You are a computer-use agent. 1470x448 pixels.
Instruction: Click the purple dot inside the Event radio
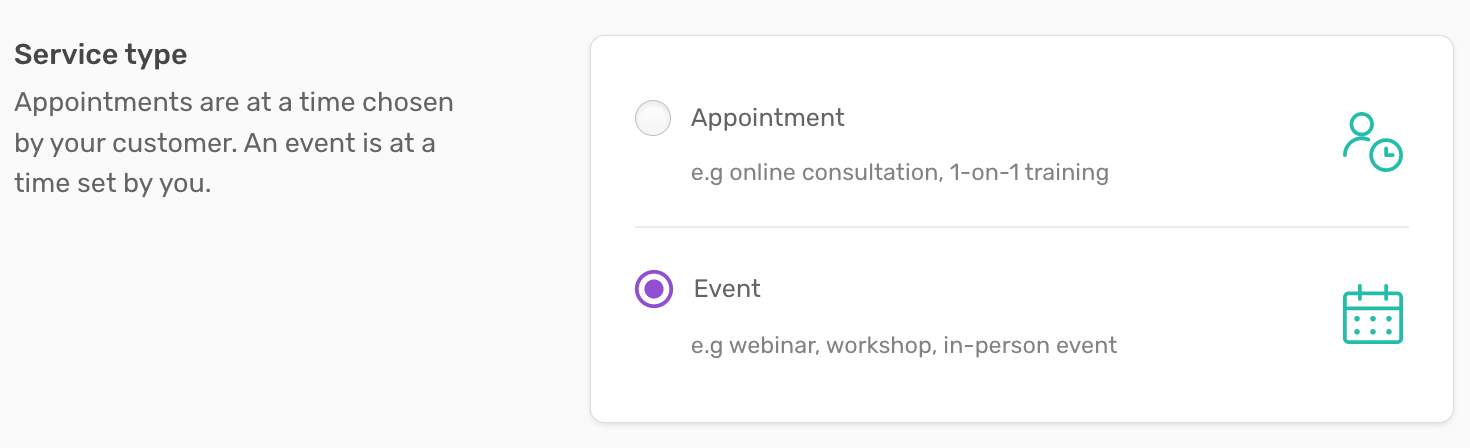(x=654, y=289)
